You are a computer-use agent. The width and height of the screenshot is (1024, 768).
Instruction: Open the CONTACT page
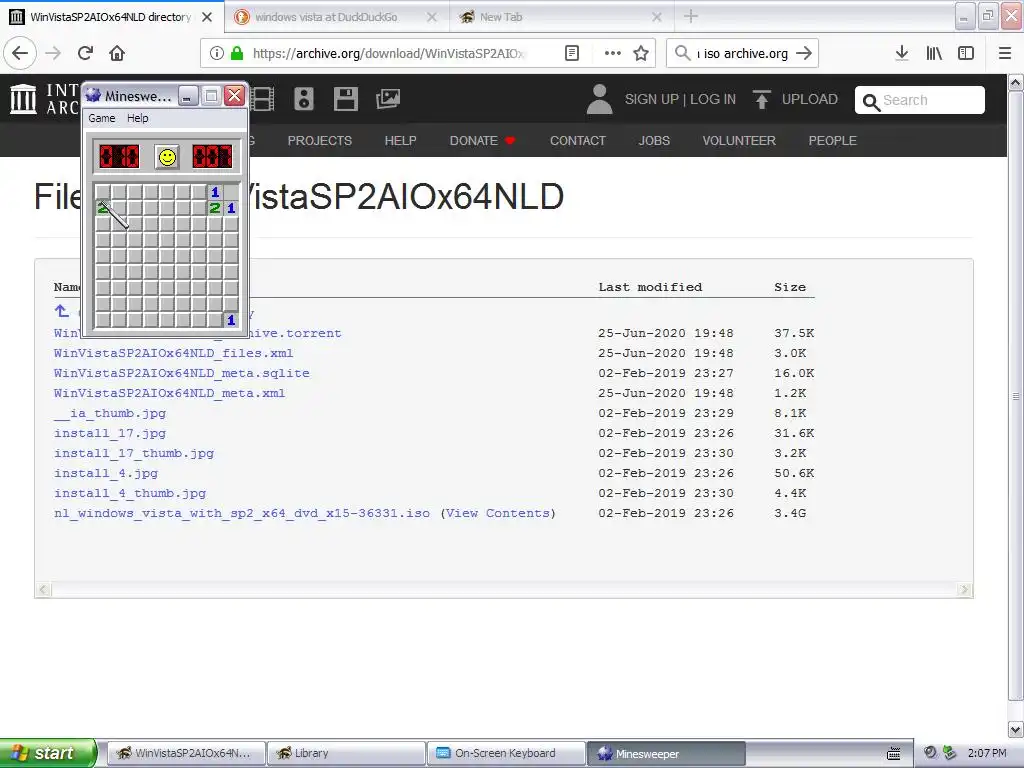(x=577, y=140)
